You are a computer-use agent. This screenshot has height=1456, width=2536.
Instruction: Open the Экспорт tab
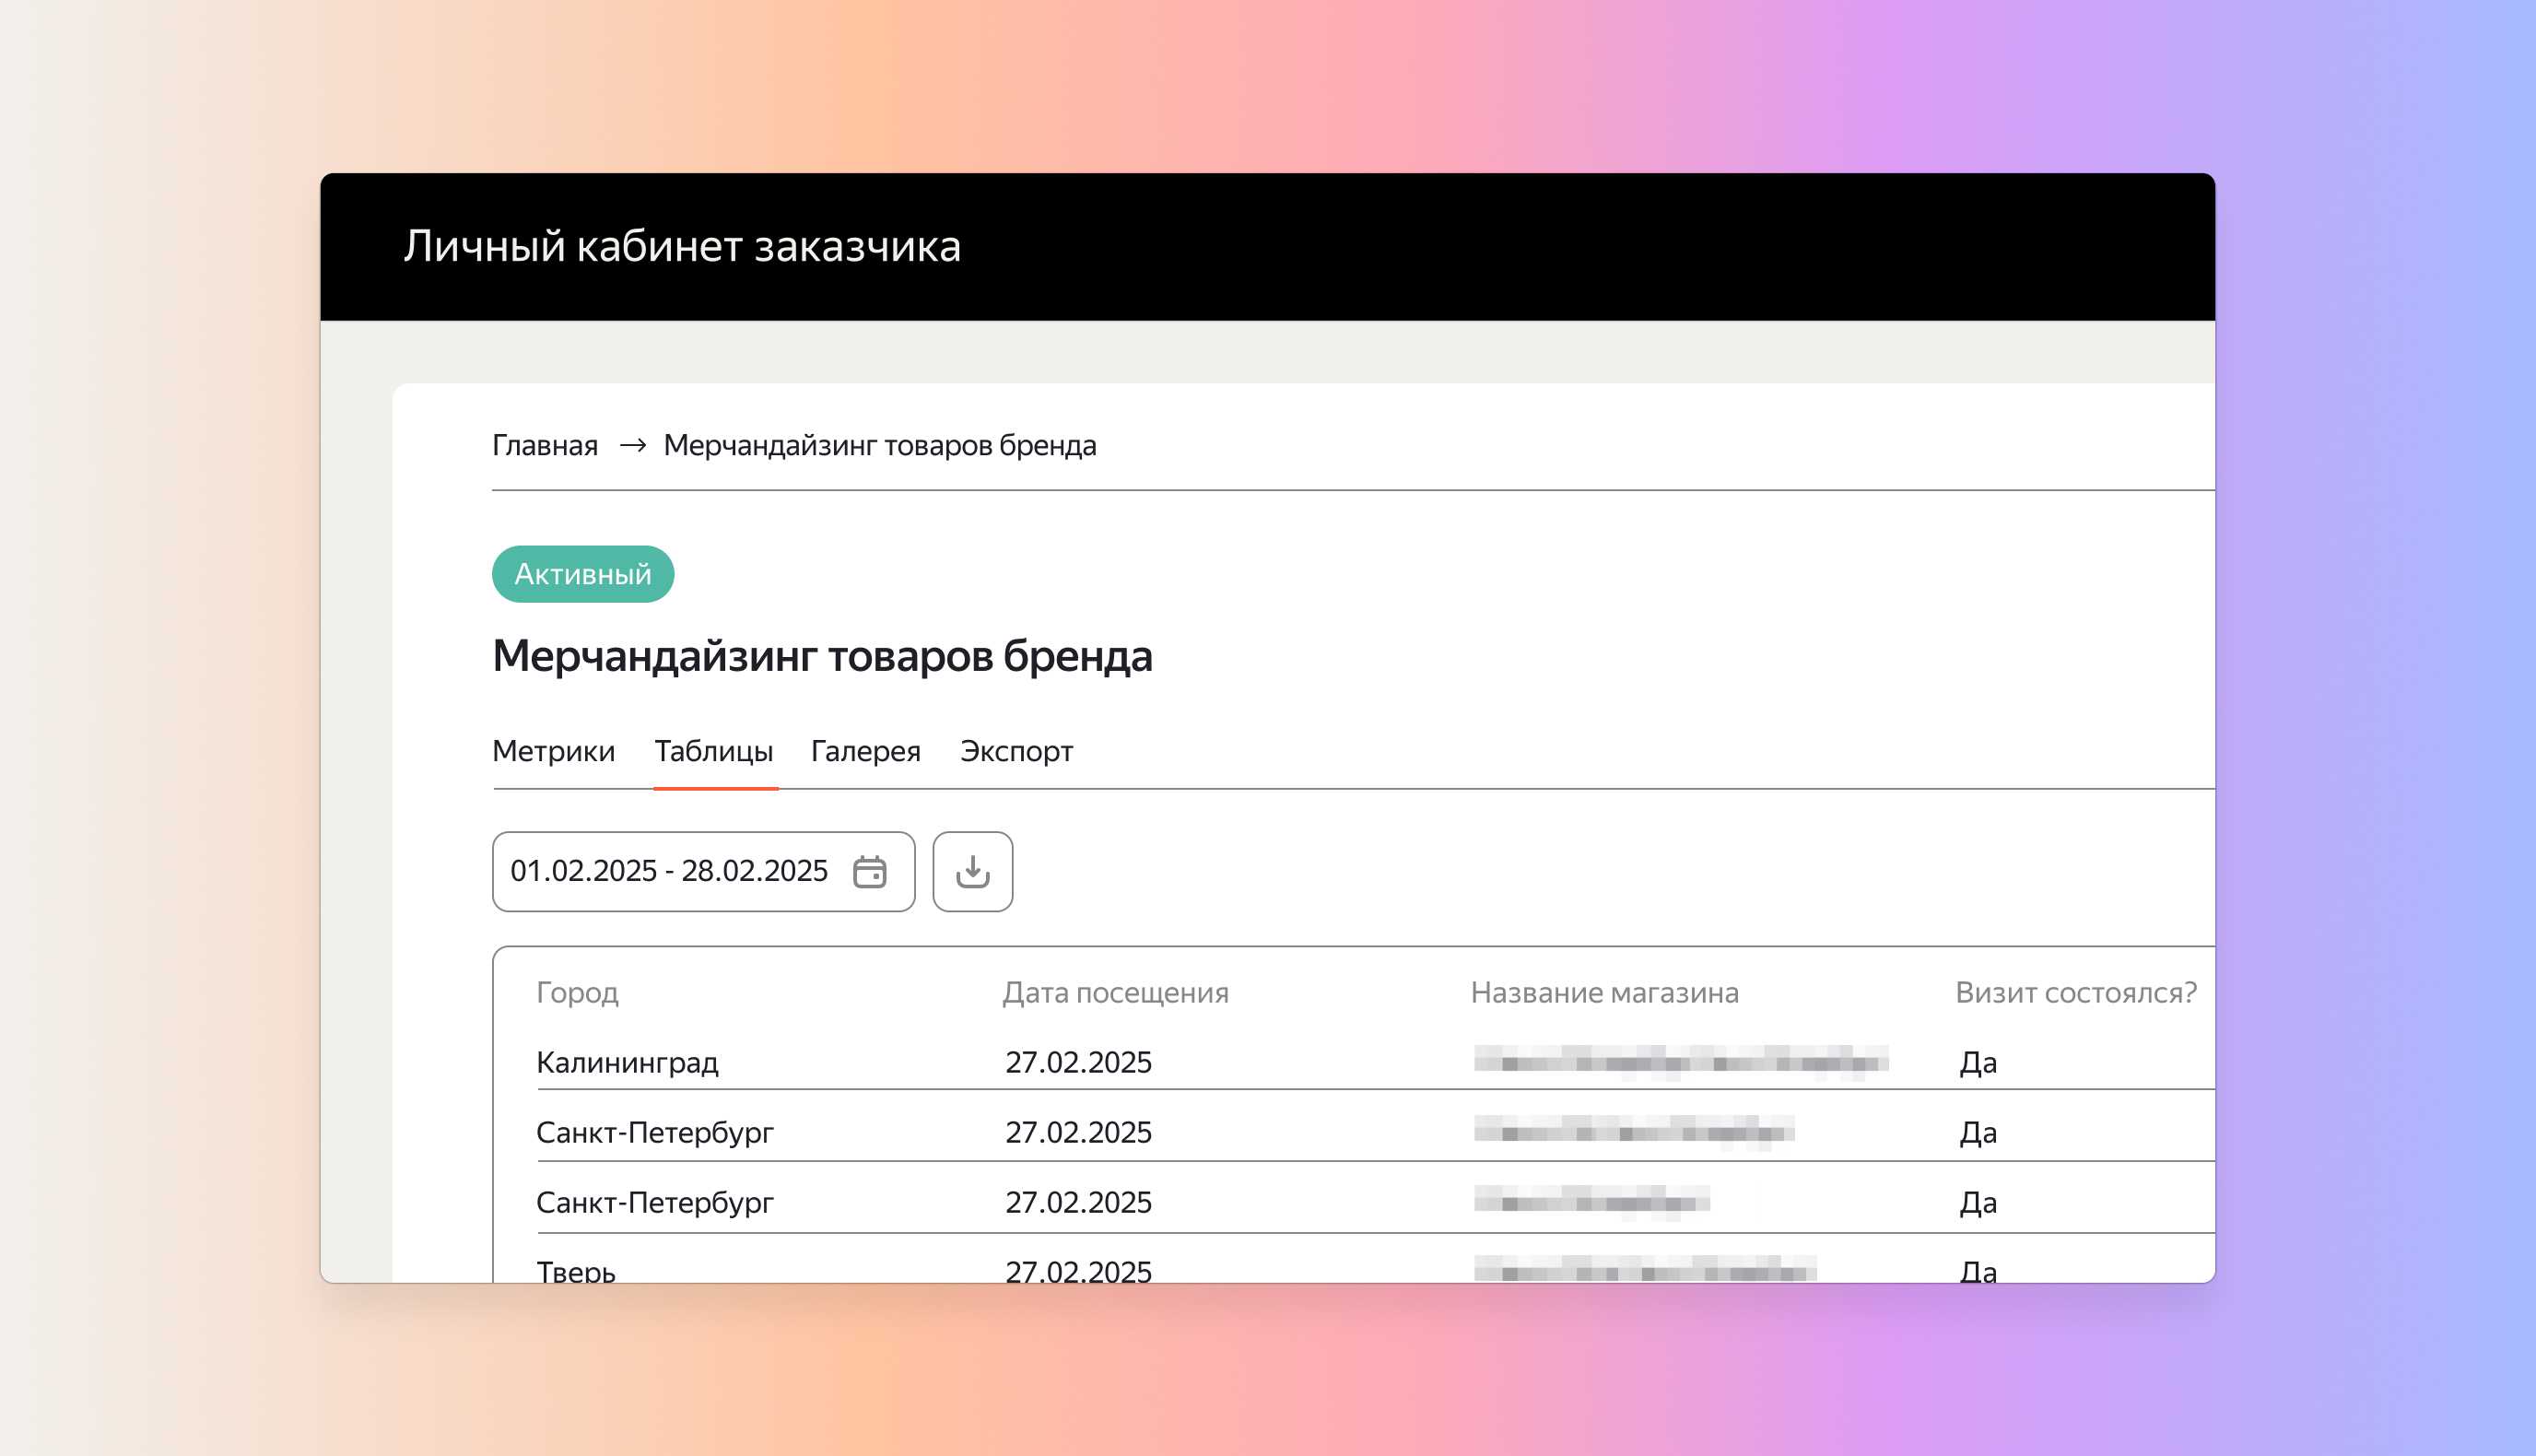(1016, 751)
